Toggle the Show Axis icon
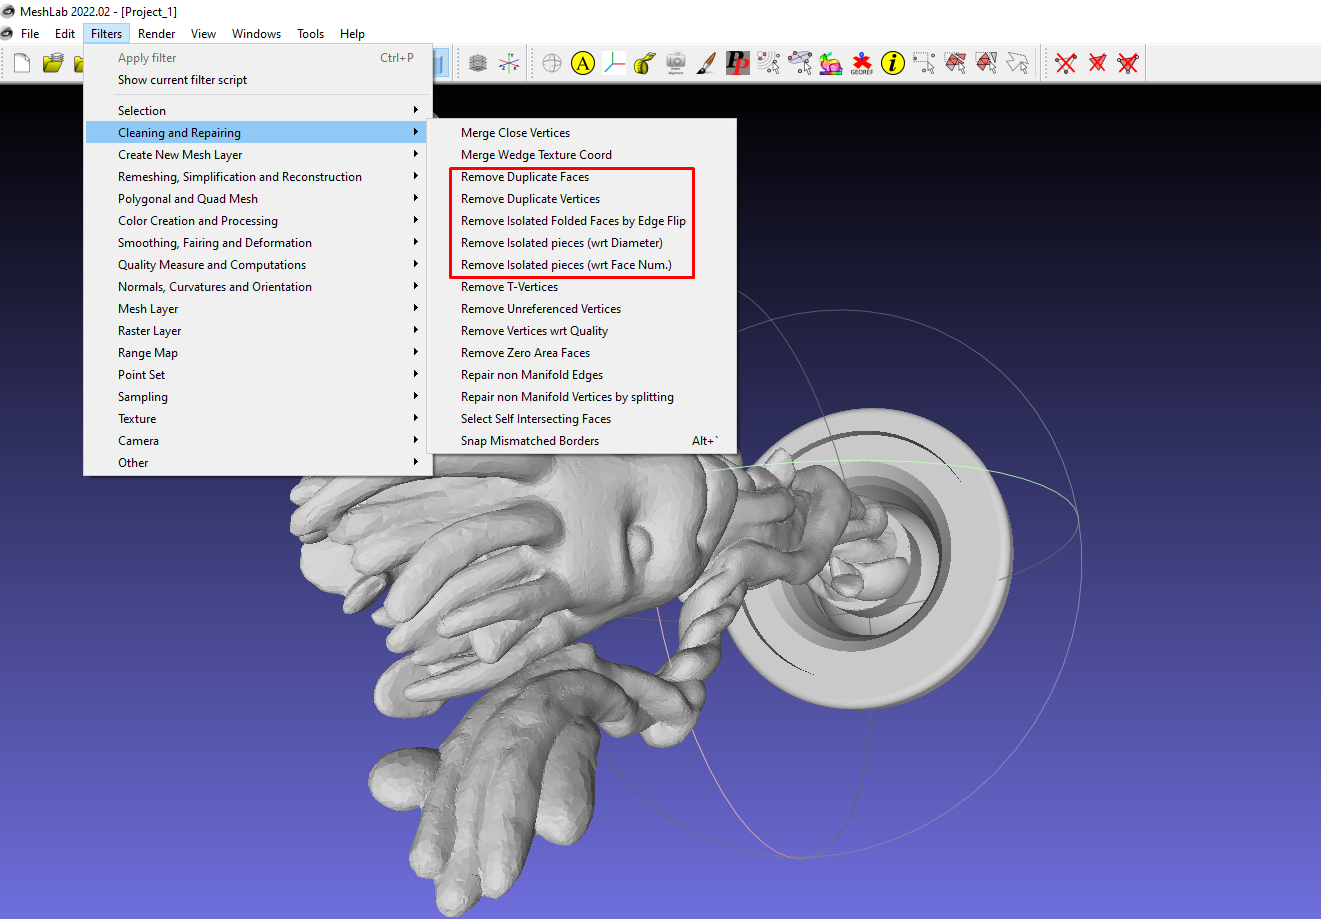1321x919 pixels. tap(509, 64)
